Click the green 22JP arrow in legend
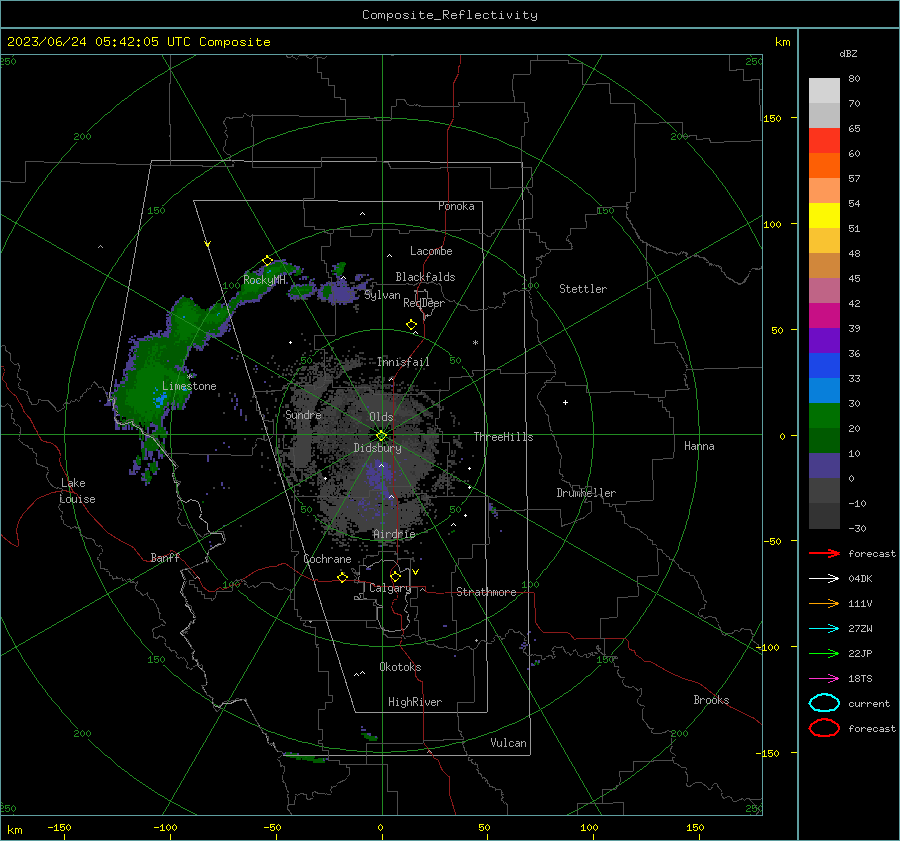The width and height of the screenshot is (900, 841). pyautogui.click(x=824, y=653)
